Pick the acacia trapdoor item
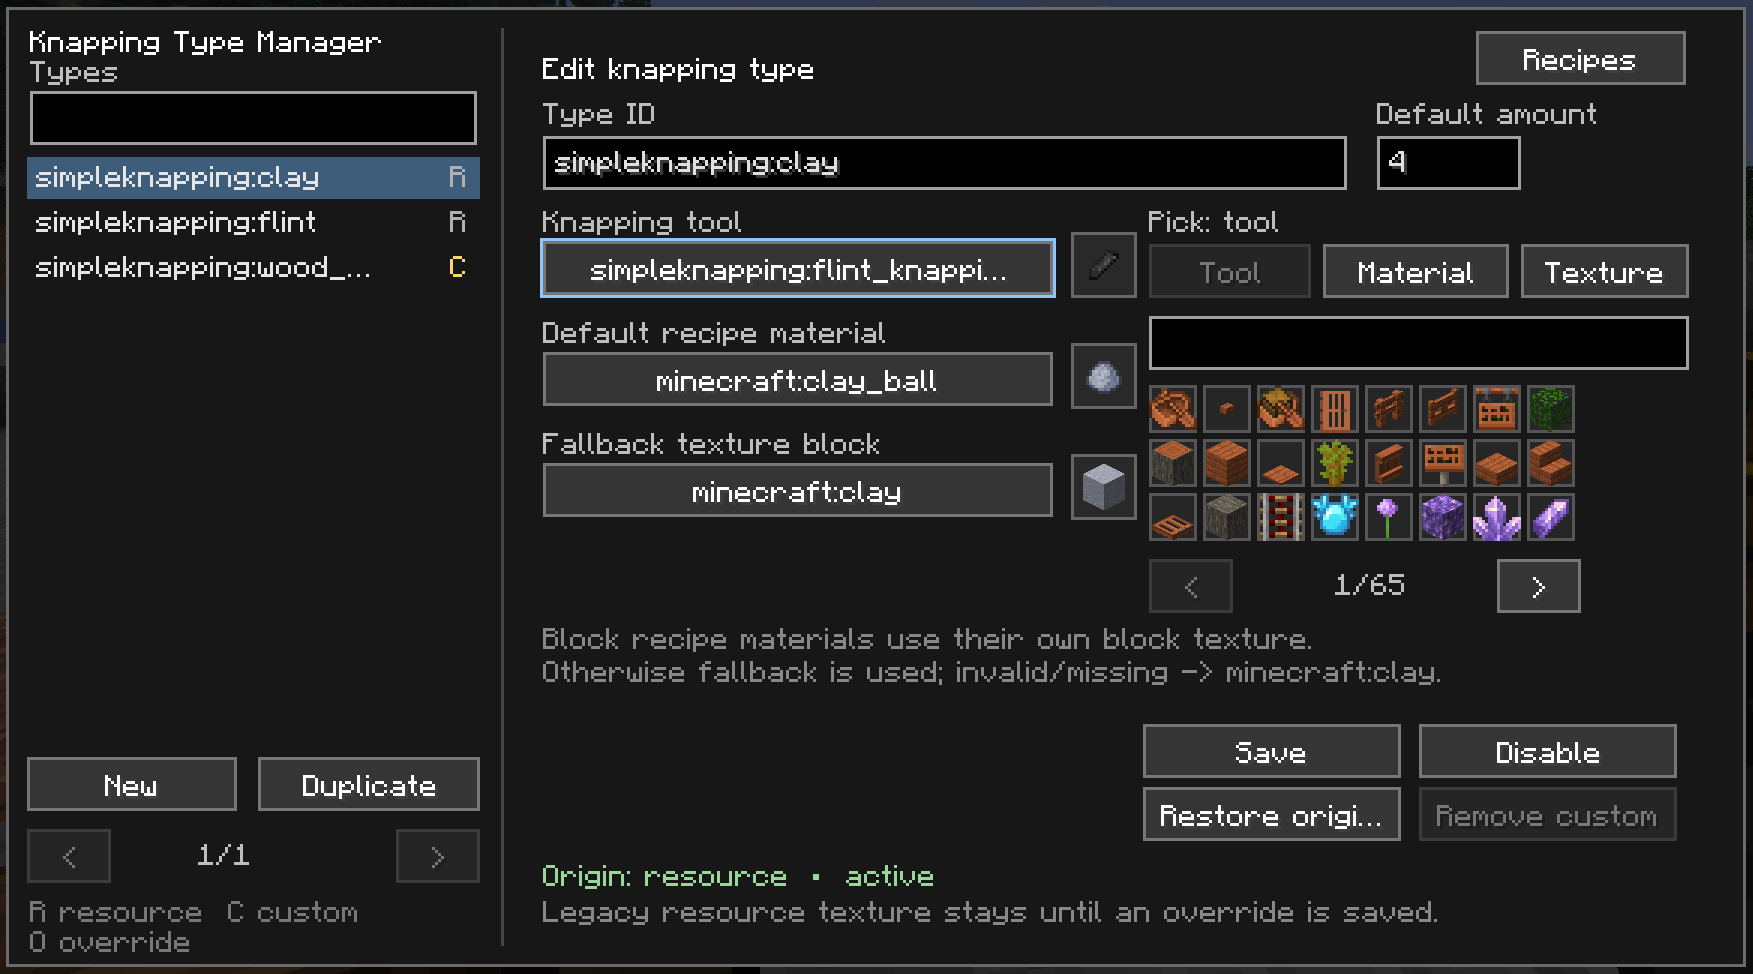 point(1173,517)
